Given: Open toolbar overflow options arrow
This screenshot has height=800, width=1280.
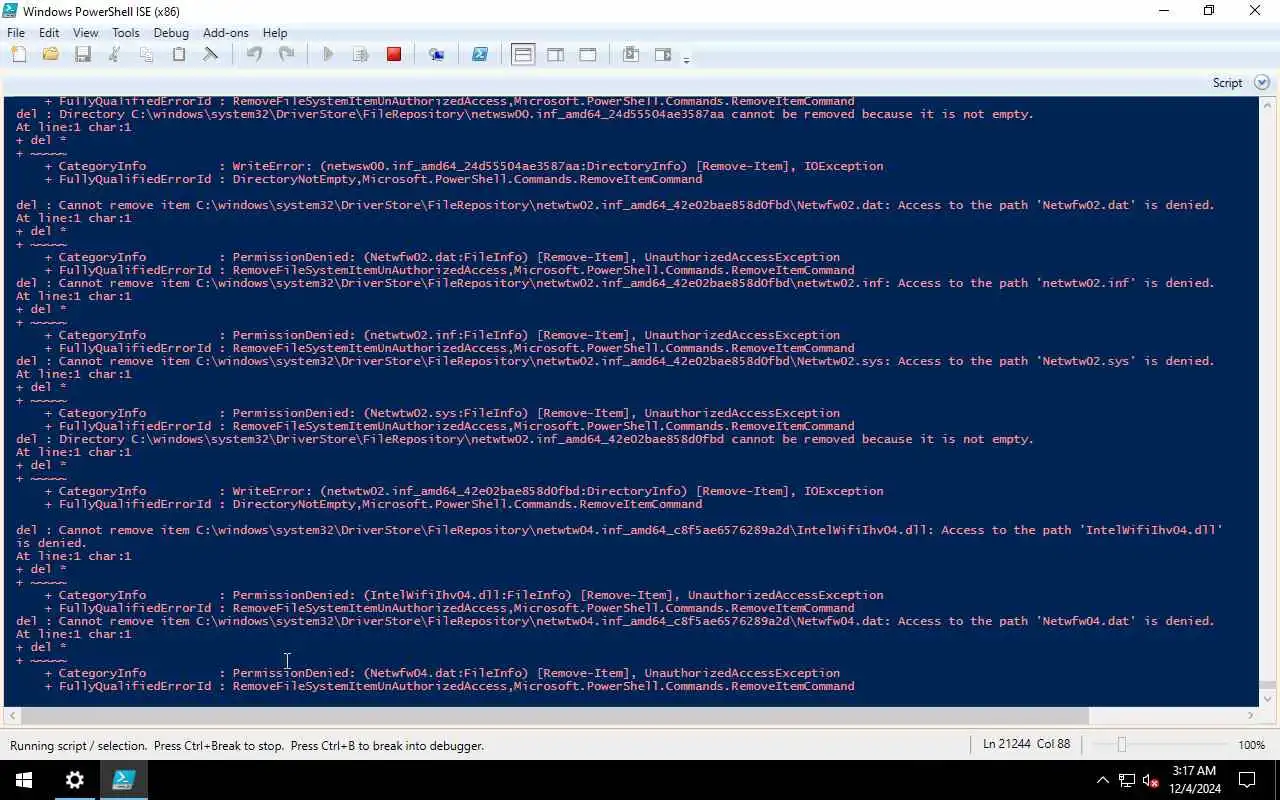Looking at the screenshot, I should [x=686, y=60].
